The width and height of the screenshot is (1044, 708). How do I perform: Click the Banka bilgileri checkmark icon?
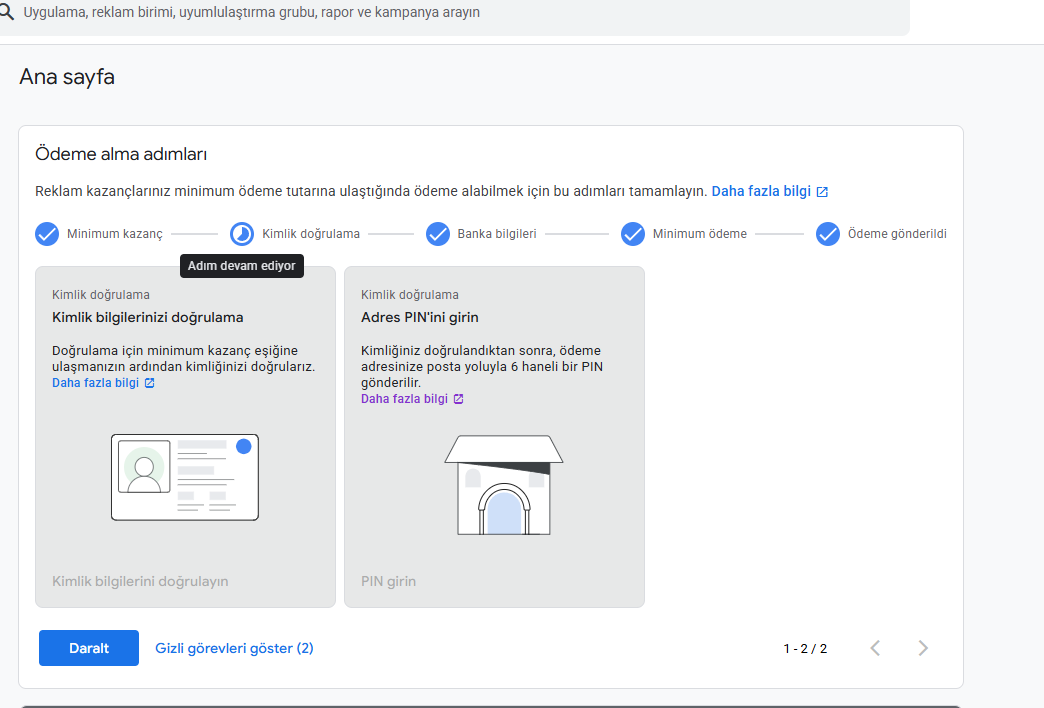(437, 234)
